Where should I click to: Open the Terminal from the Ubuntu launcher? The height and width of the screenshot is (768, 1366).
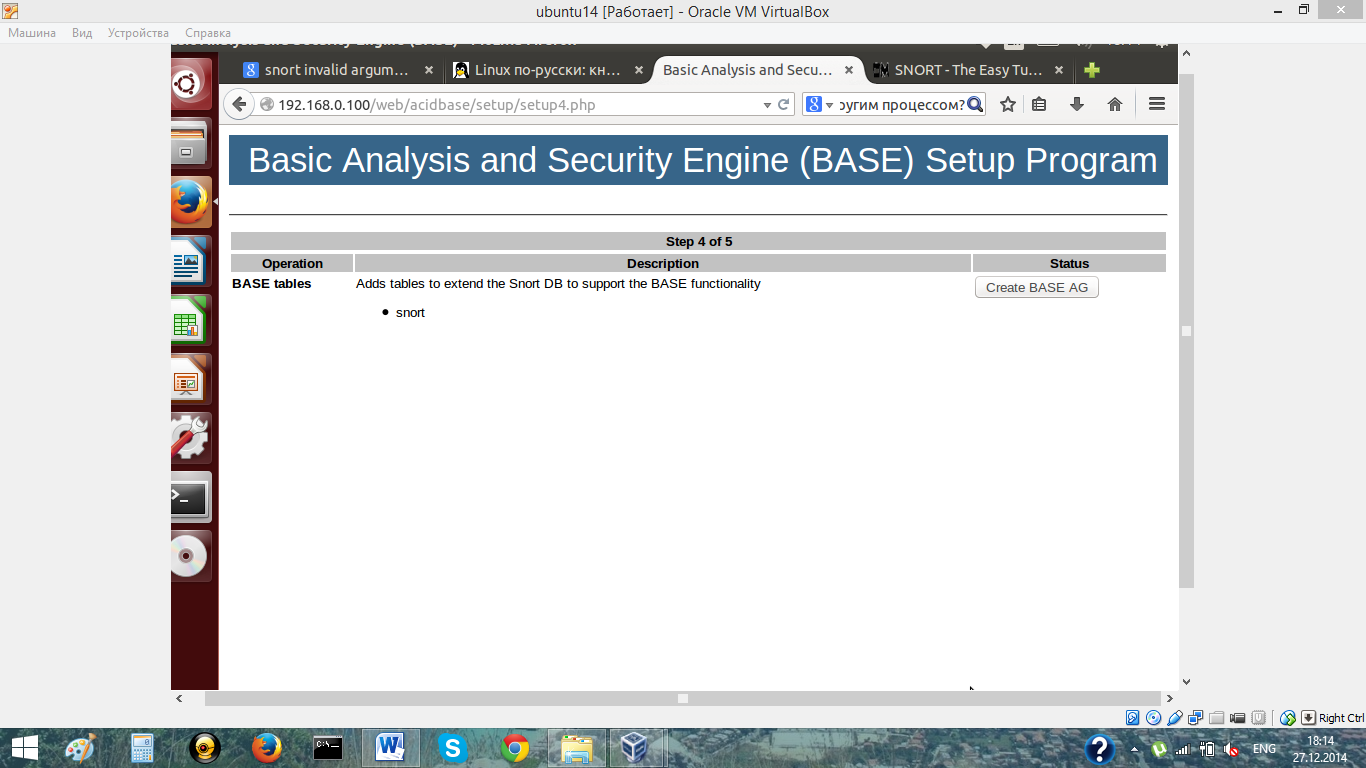pos(191,497)
